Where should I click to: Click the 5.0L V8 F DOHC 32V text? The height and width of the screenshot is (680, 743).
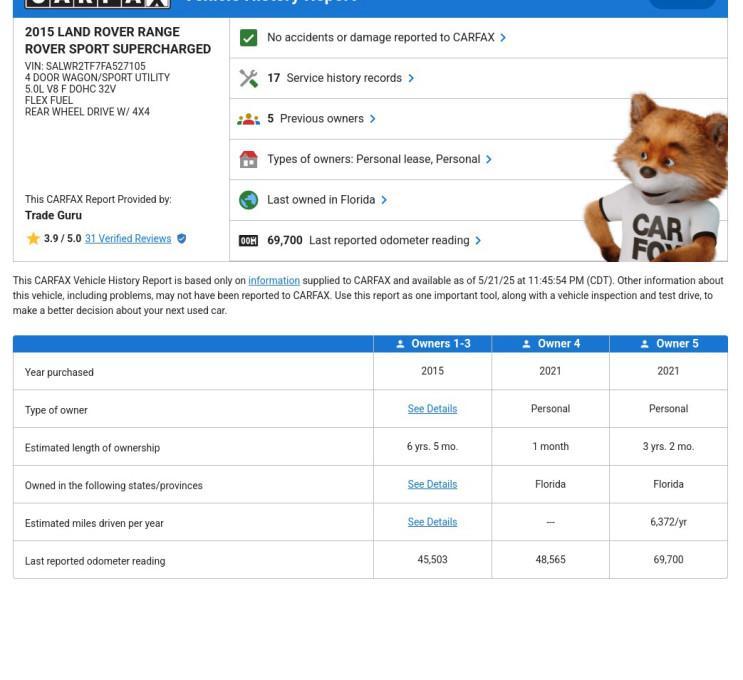click(x=70, y=89)
